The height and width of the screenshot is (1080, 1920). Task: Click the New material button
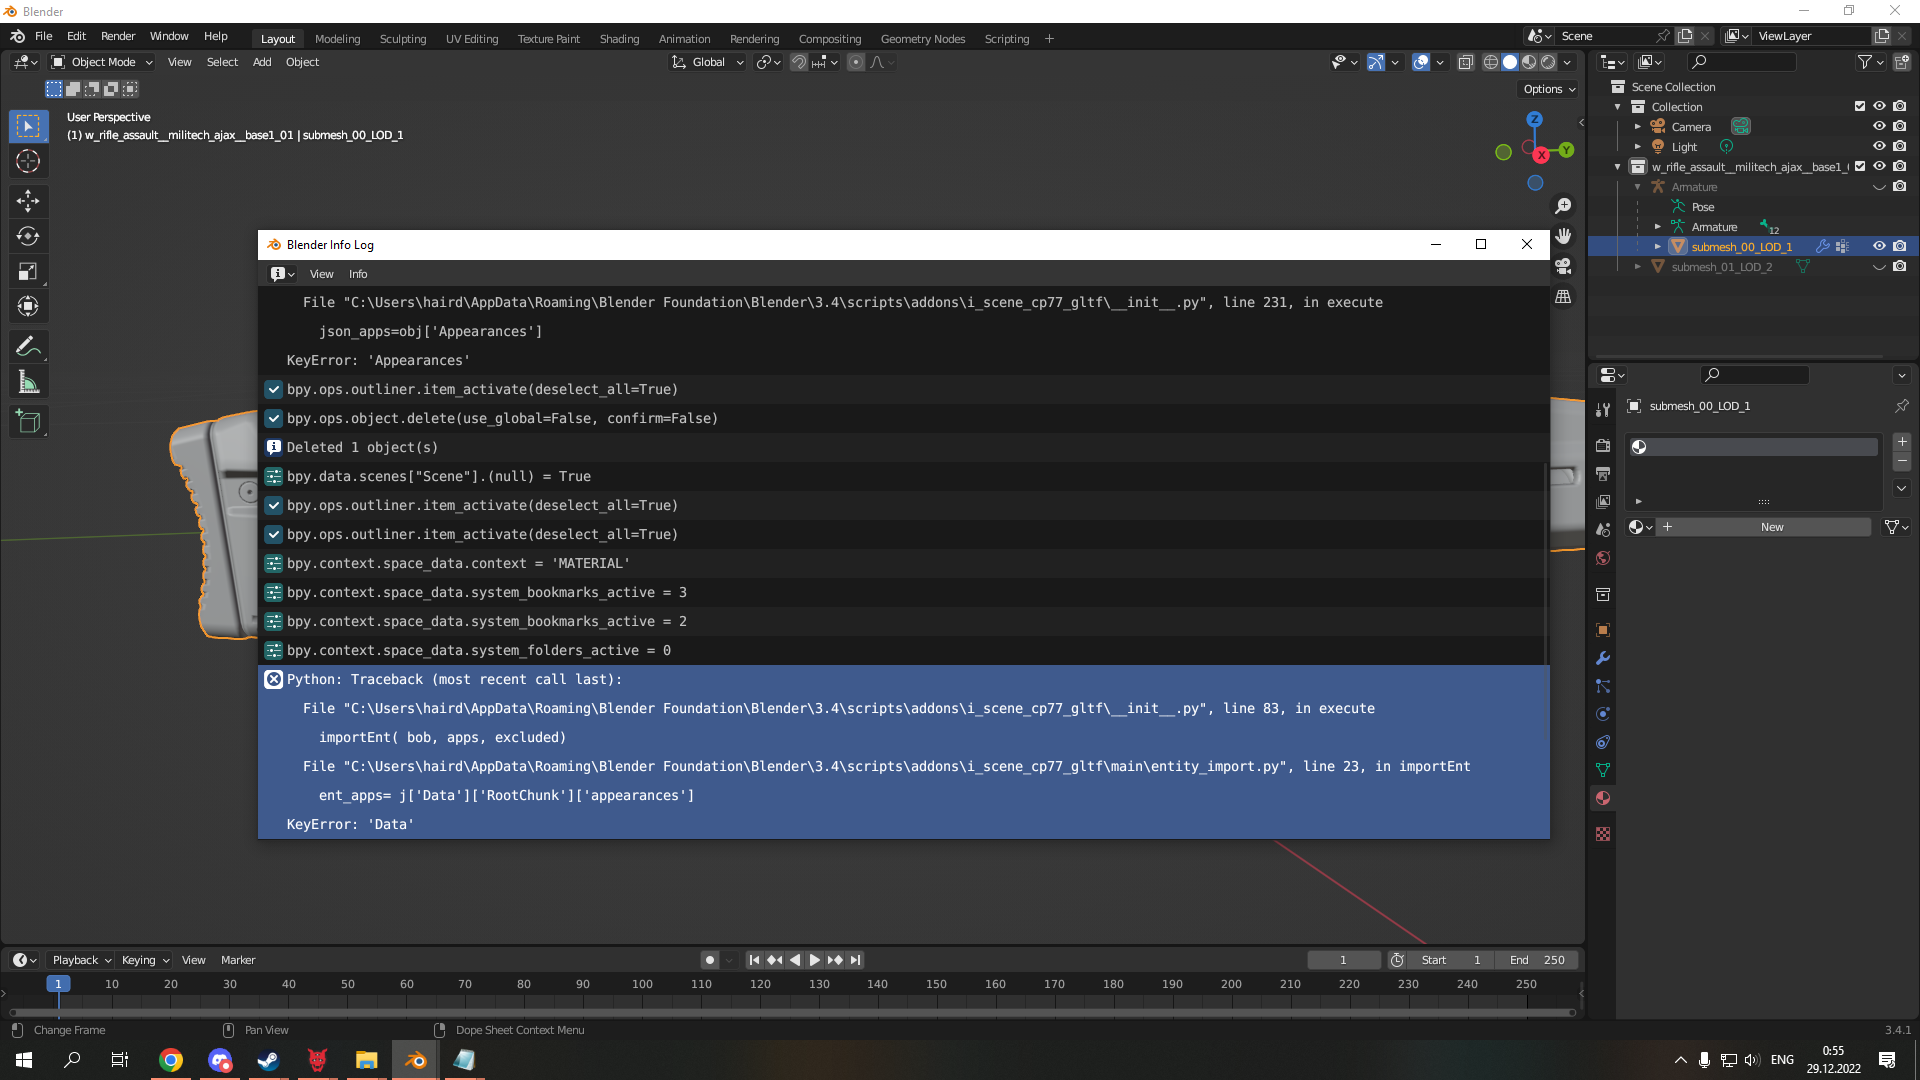(x=1772, y=527)
